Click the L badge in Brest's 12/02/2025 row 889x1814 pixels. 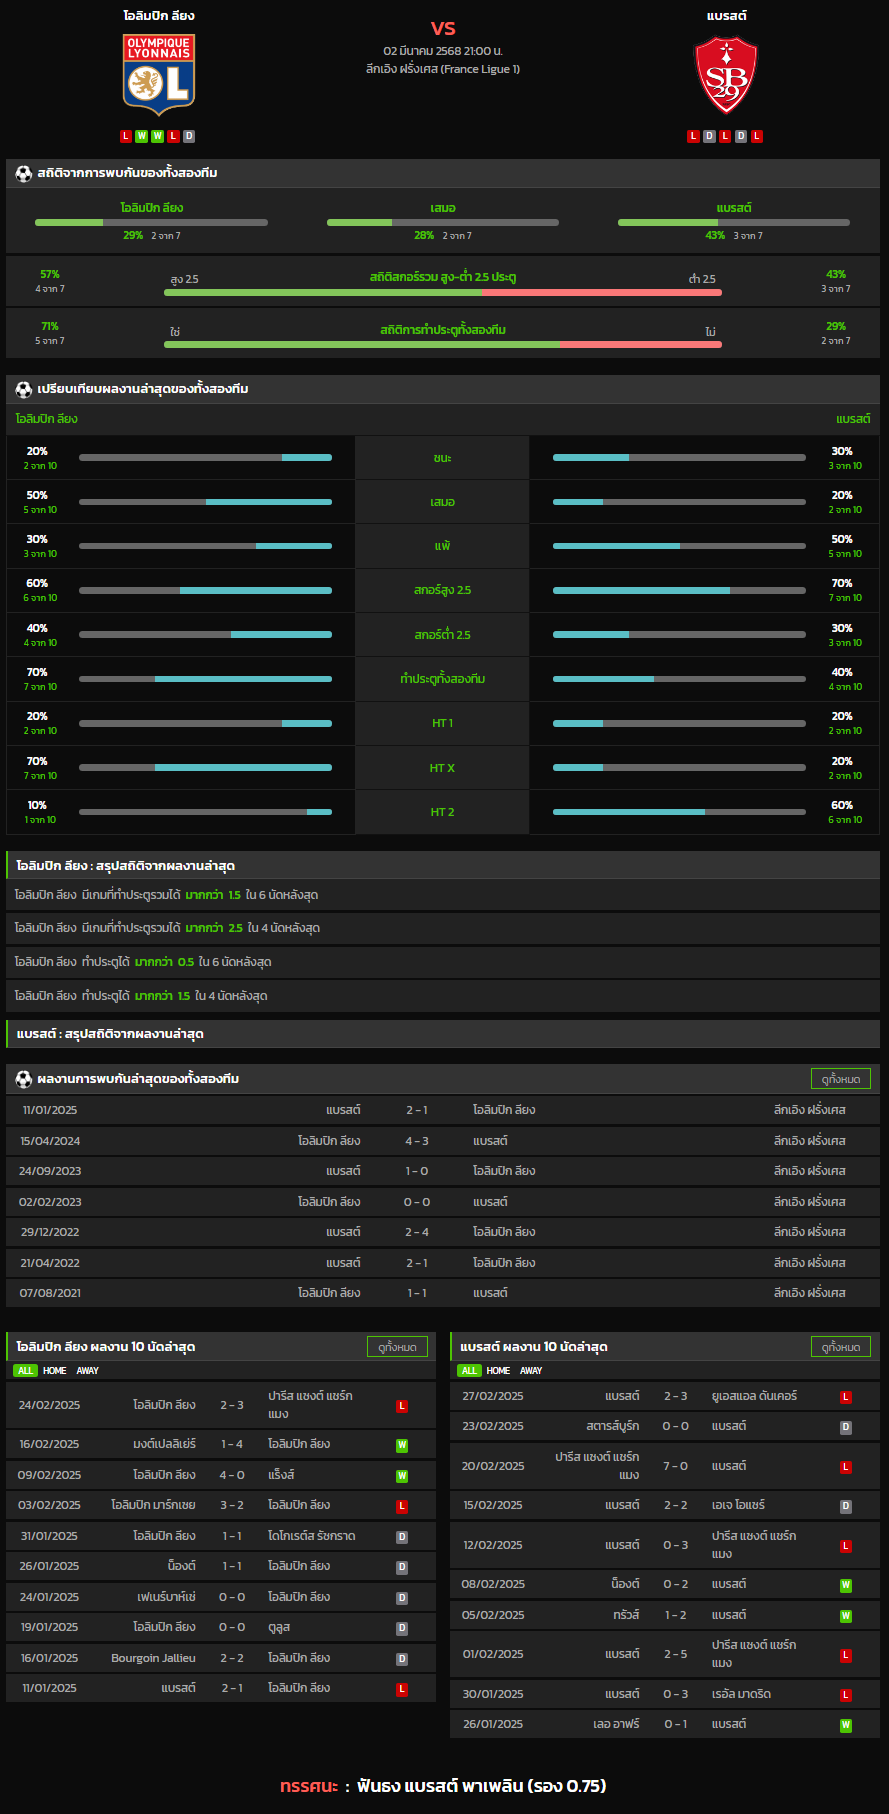tap(846, 1546)
